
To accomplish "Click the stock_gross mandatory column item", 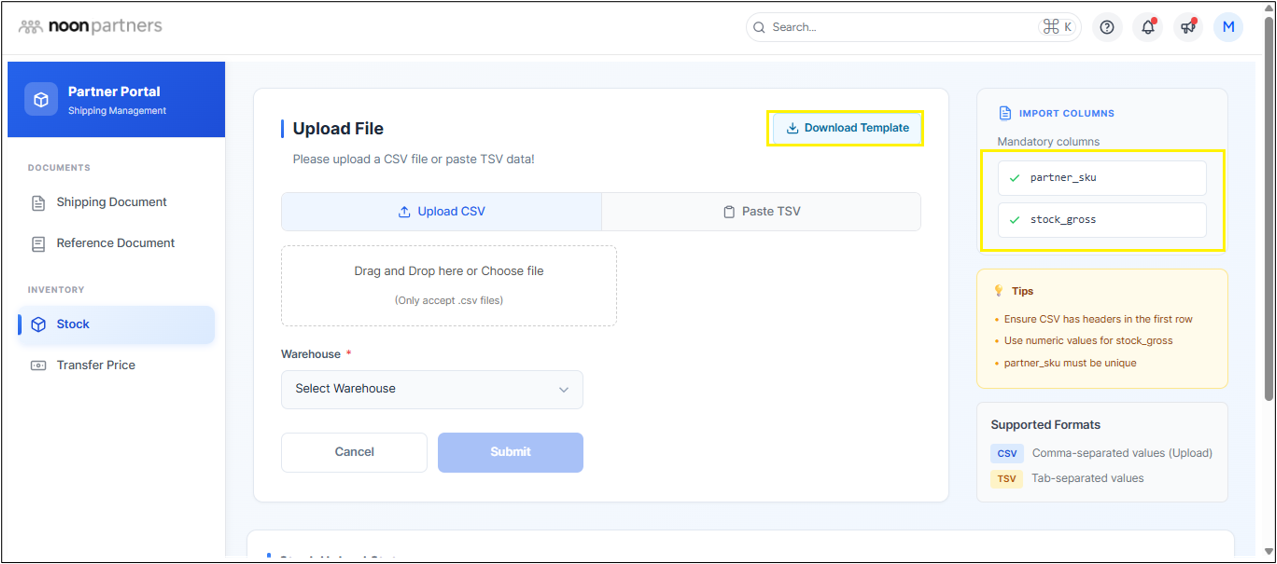I will tap(1101, 220).
